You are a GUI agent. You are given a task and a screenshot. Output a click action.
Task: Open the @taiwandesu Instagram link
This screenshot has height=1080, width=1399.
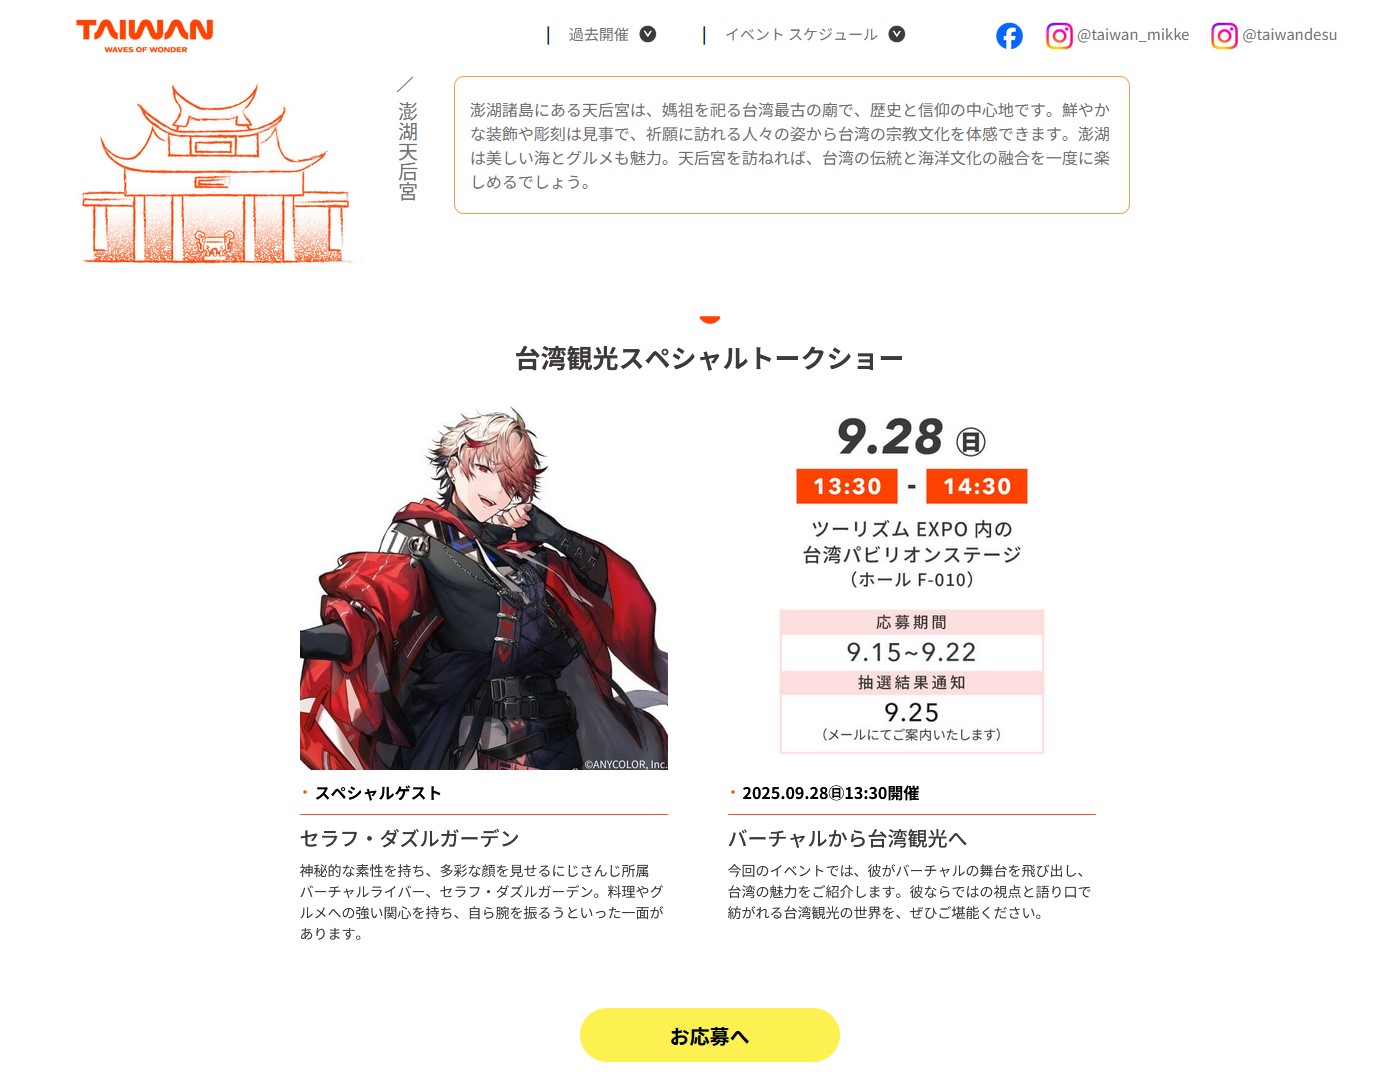pyautogui.click(x=1289, y=35)
